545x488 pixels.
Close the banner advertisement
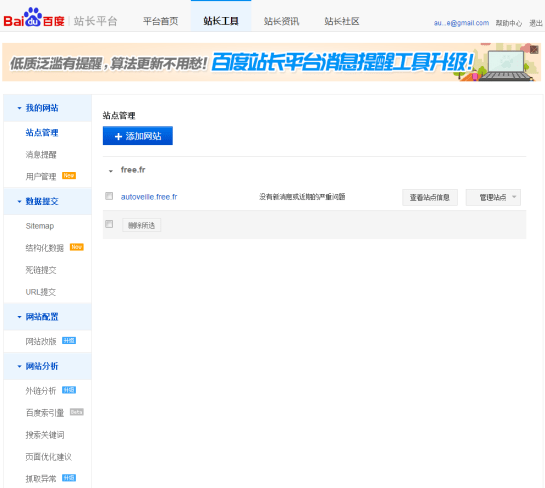click(534, 50)
